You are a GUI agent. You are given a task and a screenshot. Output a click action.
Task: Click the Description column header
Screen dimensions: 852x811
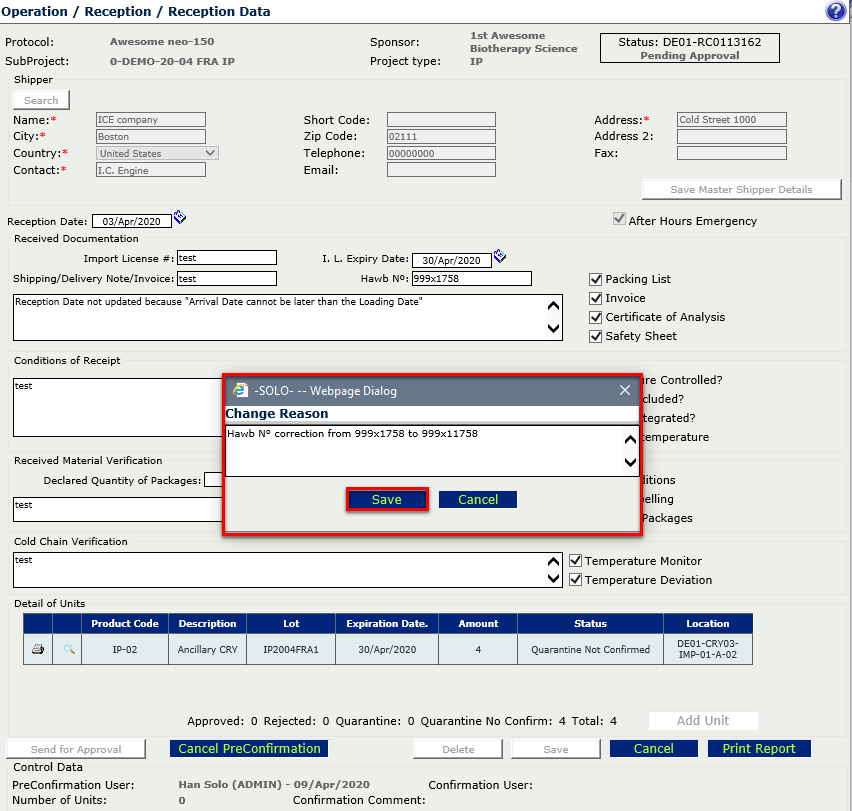click(208, 624)
